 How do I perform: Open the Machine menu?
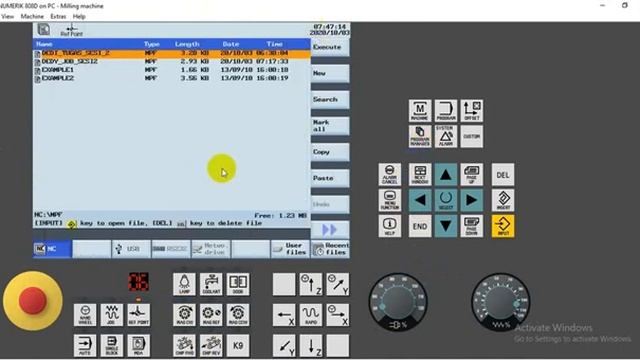32,16
